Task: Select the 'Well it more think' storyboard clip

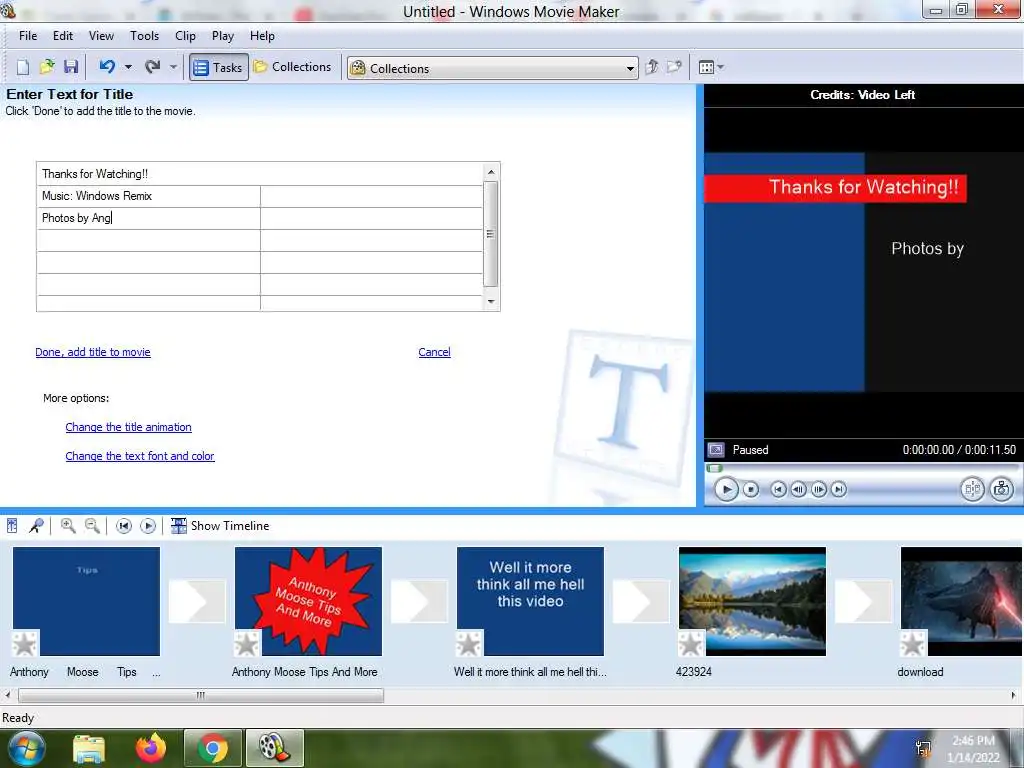Action: click(x=530, y=601)
